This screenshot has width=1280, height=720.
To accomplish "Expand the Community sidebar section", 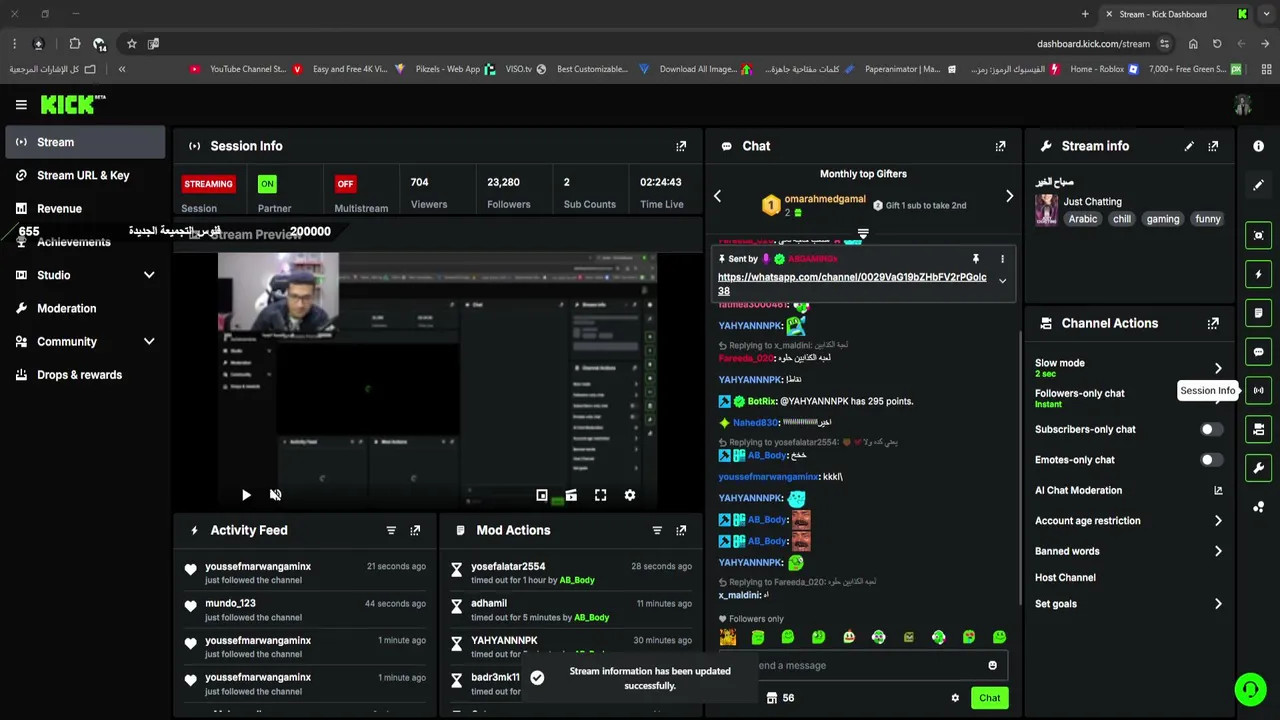I will 149,342.
